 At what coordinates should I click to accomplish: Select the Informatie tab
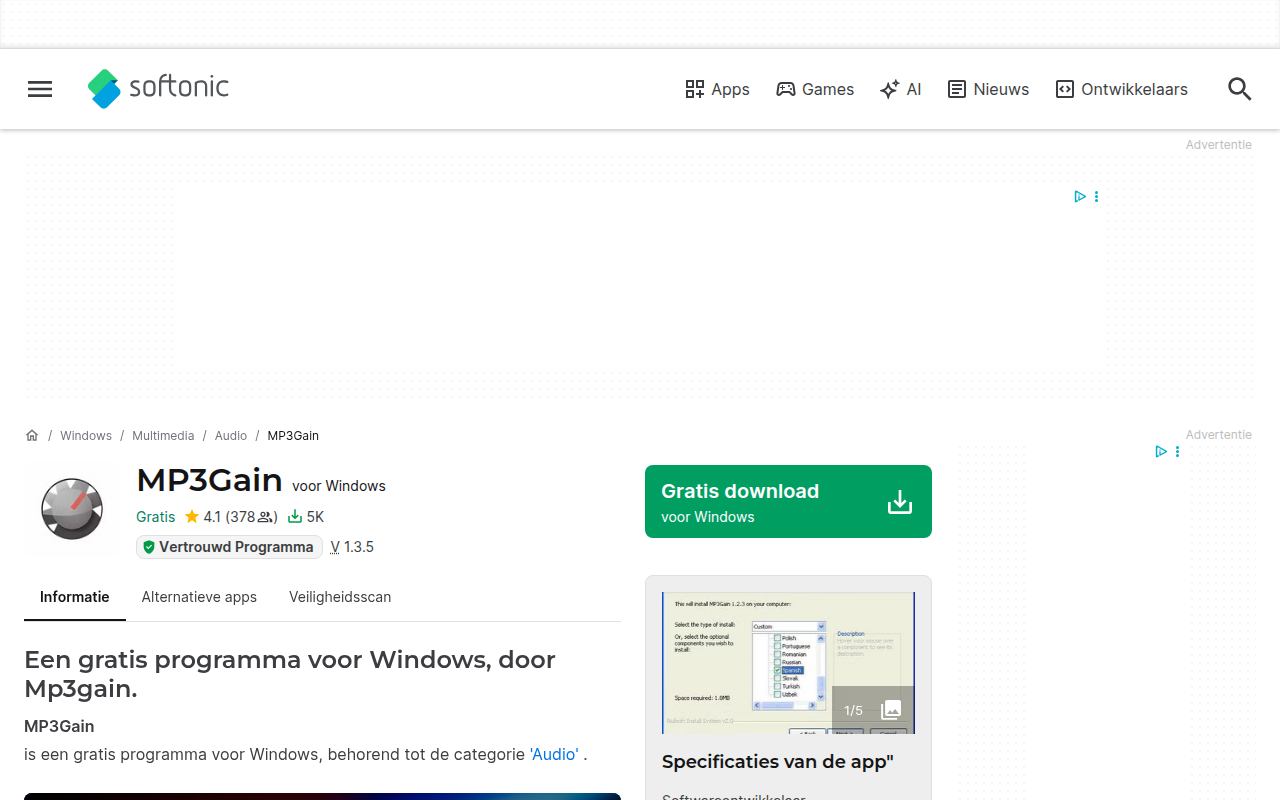(75, 597)
